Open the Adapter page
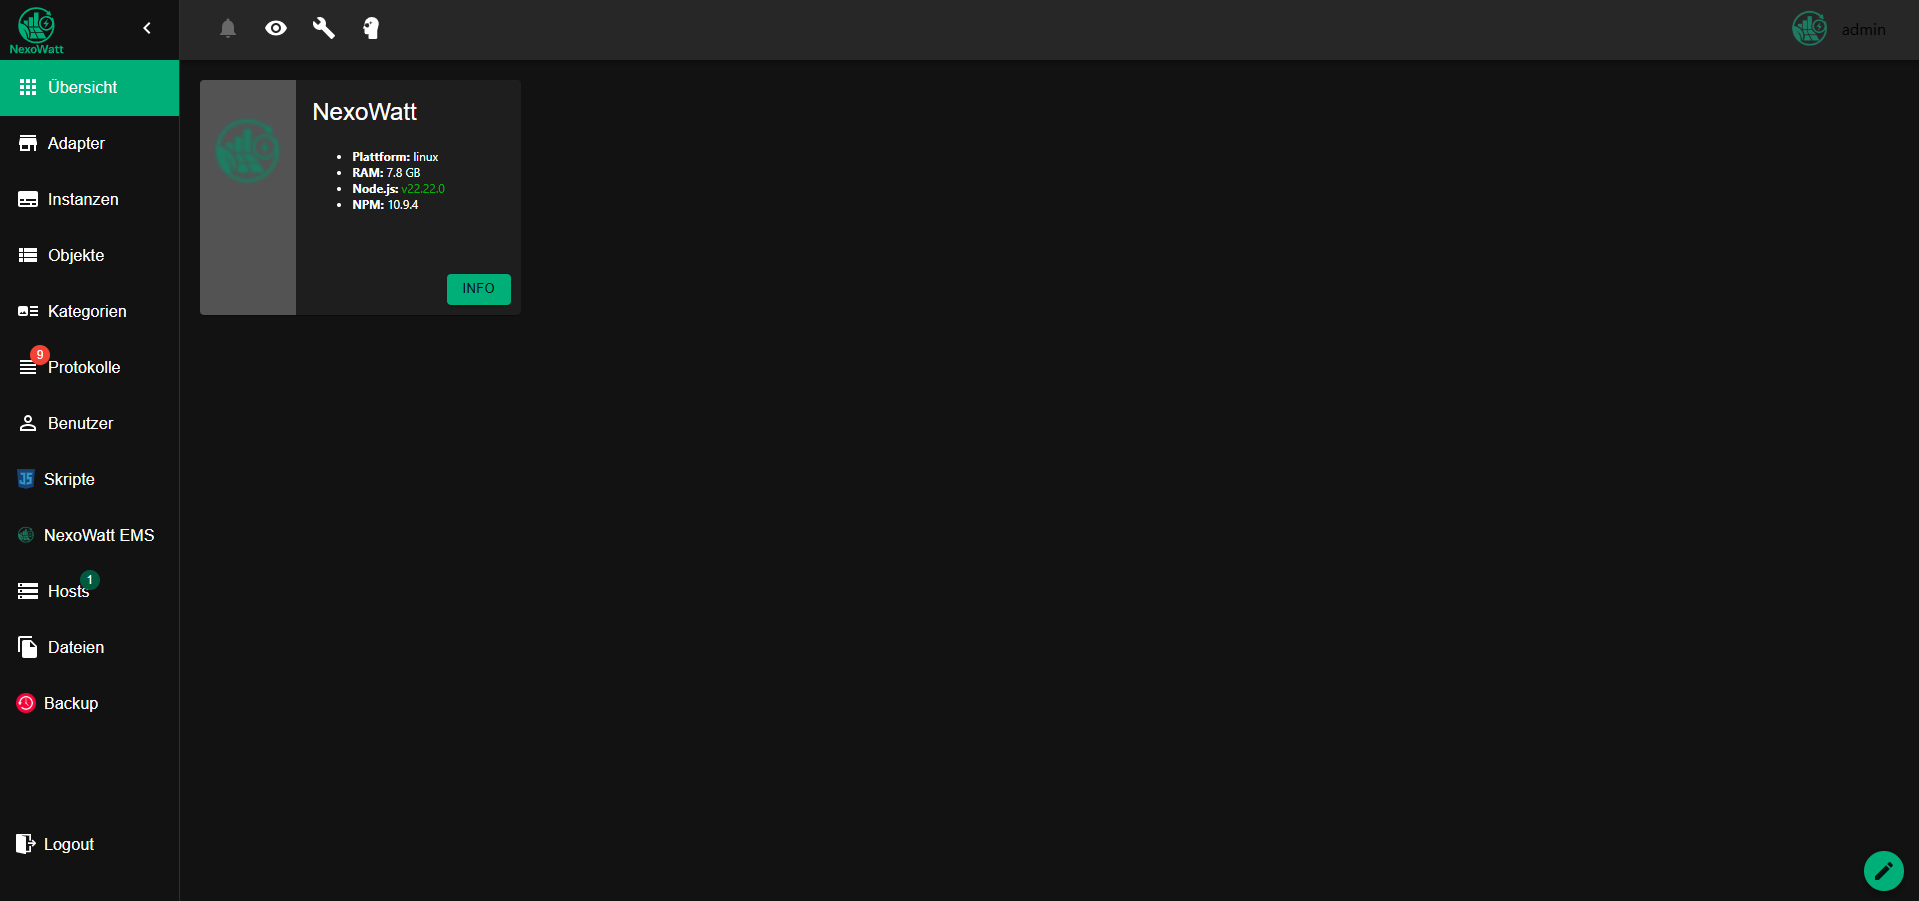 (89, 144)
